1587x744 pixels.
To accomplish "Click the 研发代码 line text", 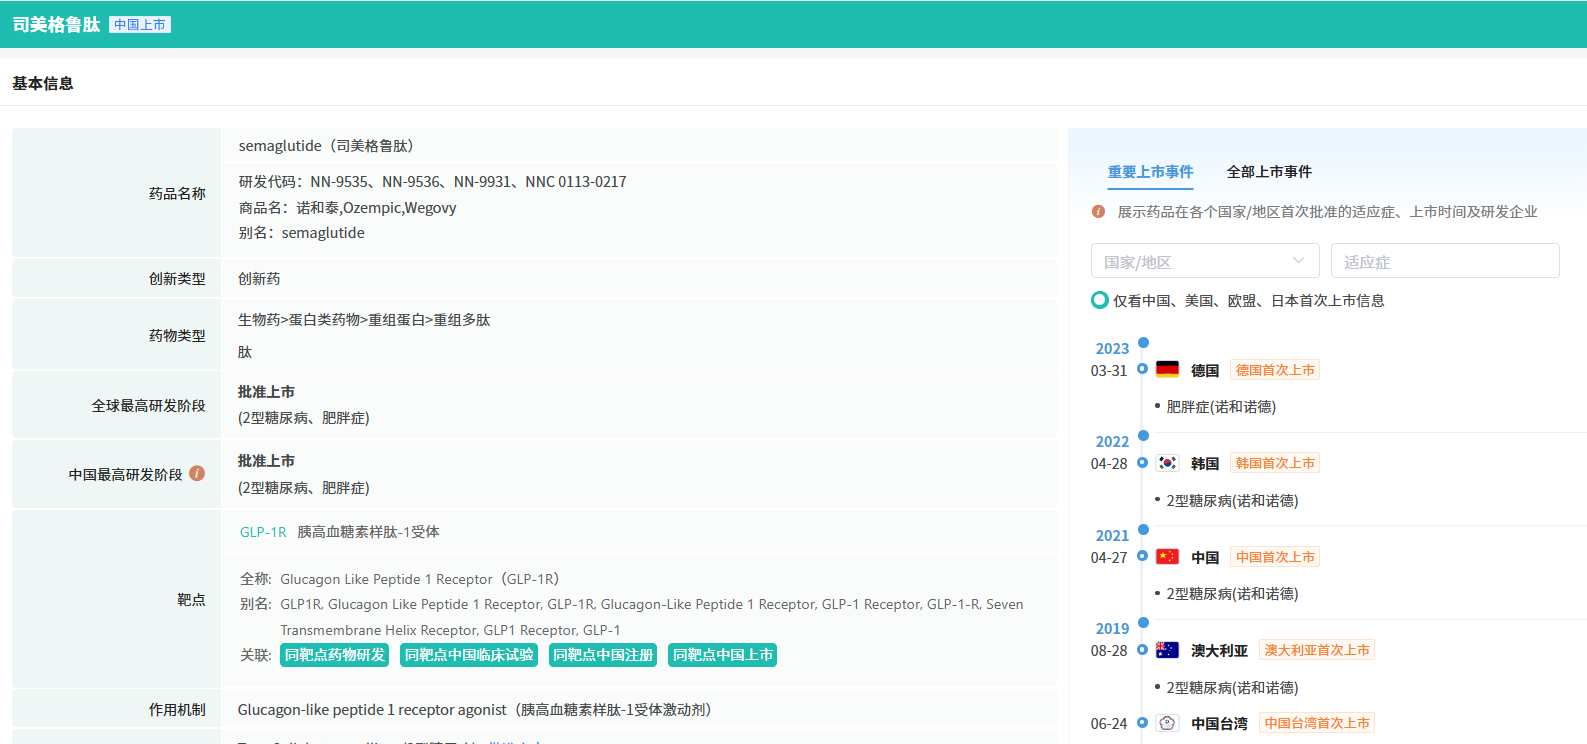I will click(x=432, y=182).
